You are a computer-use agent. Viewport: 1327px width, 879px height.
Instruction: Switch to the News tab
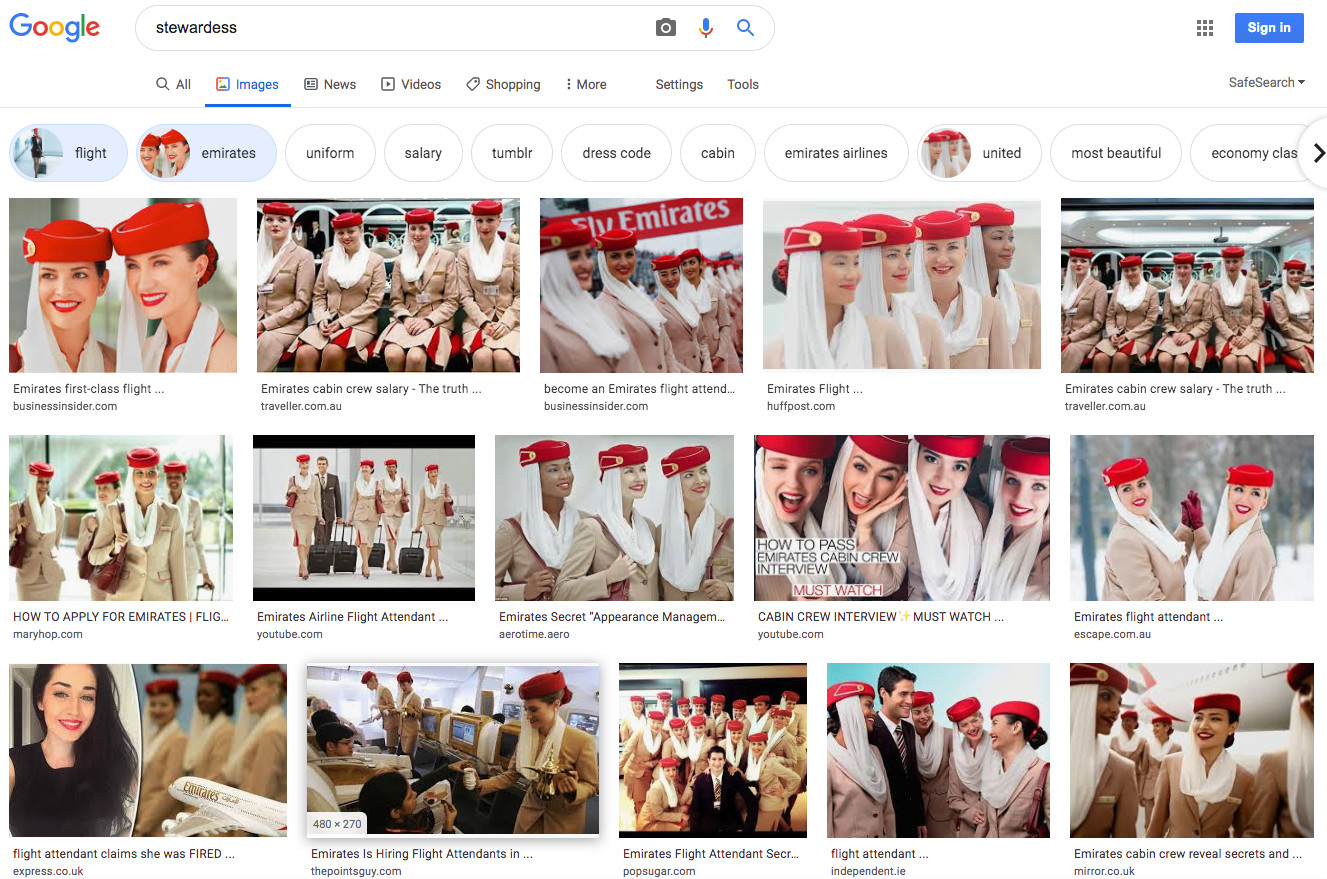[330, 85]
